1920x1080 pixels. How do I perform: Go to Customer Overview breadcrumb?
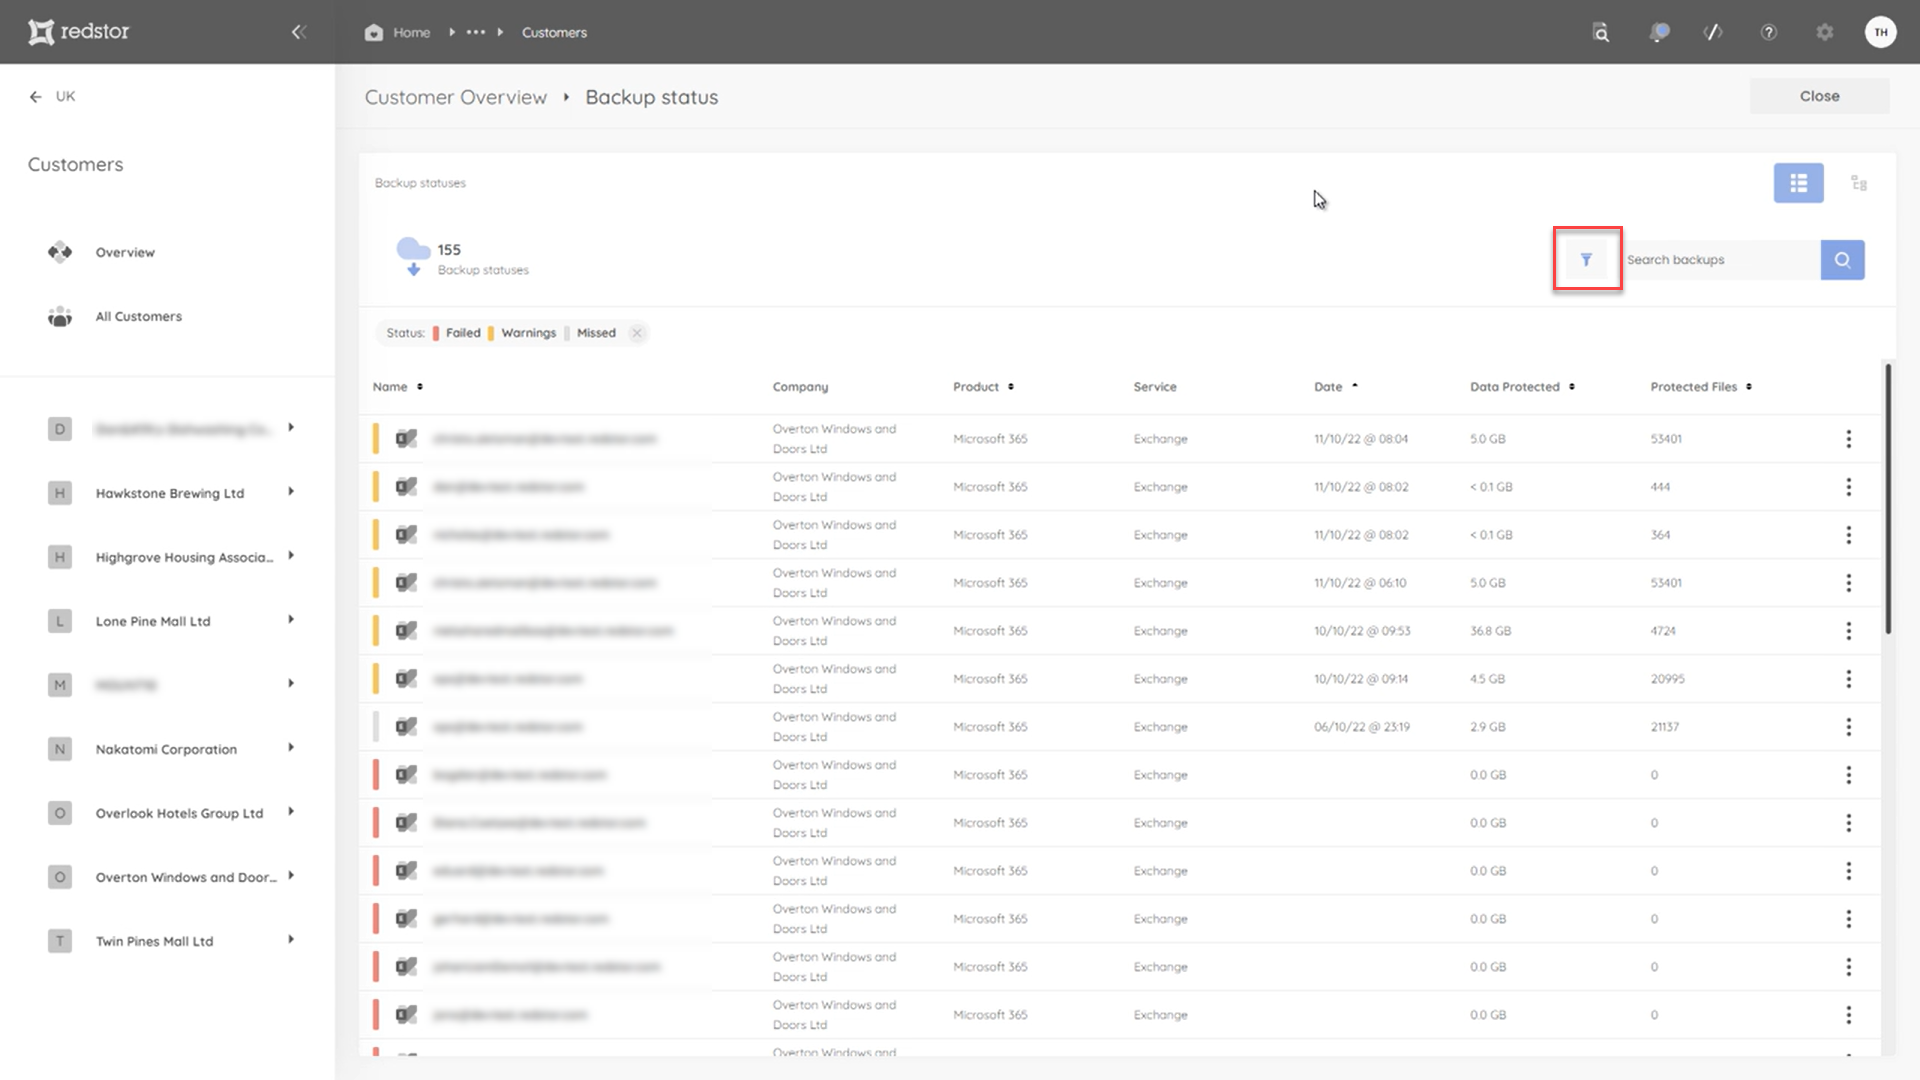(455, 97)
